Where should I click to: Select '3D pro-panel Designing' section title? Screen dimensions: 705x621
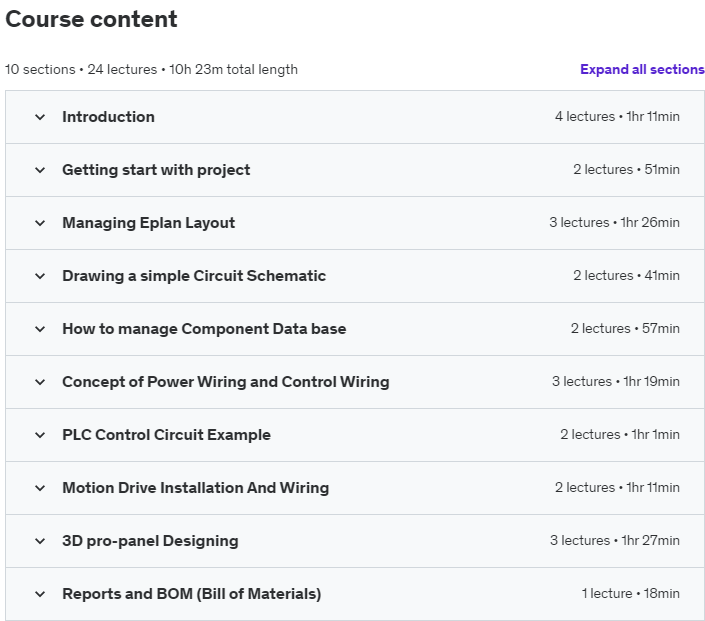tap(150, 541)
